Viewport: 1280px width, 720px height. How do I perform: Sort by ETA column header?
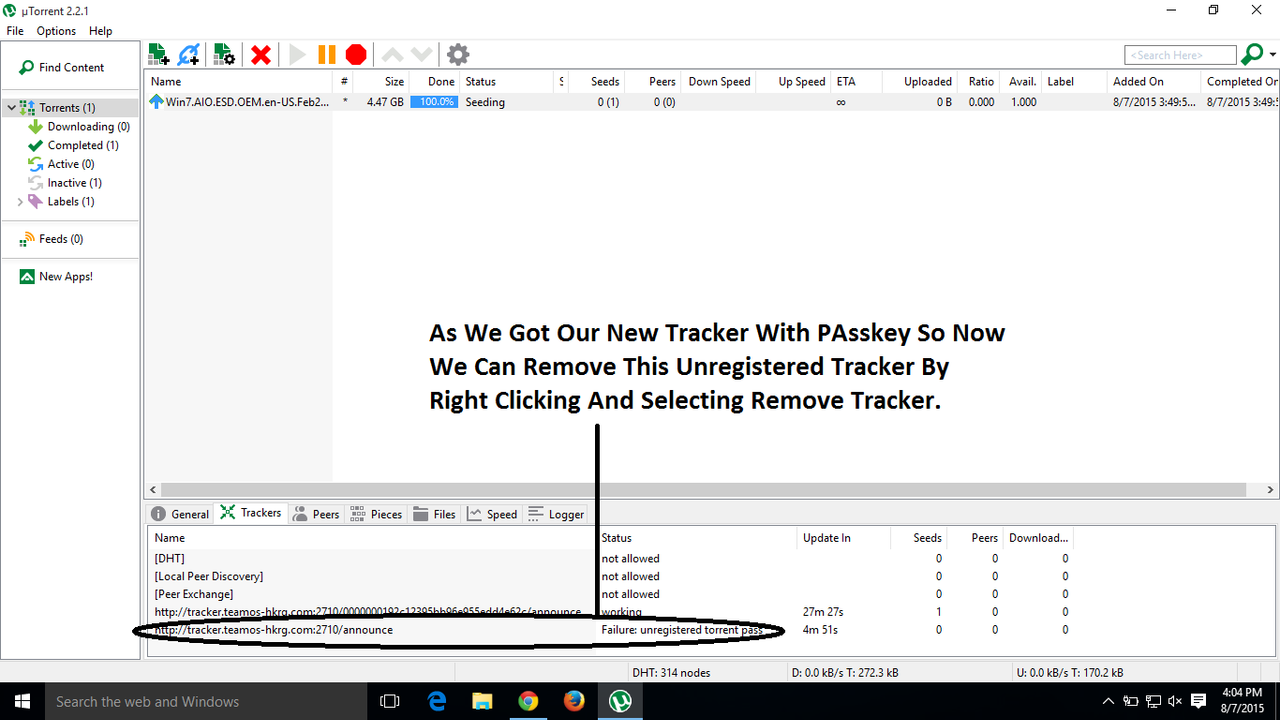coord(857,82)
